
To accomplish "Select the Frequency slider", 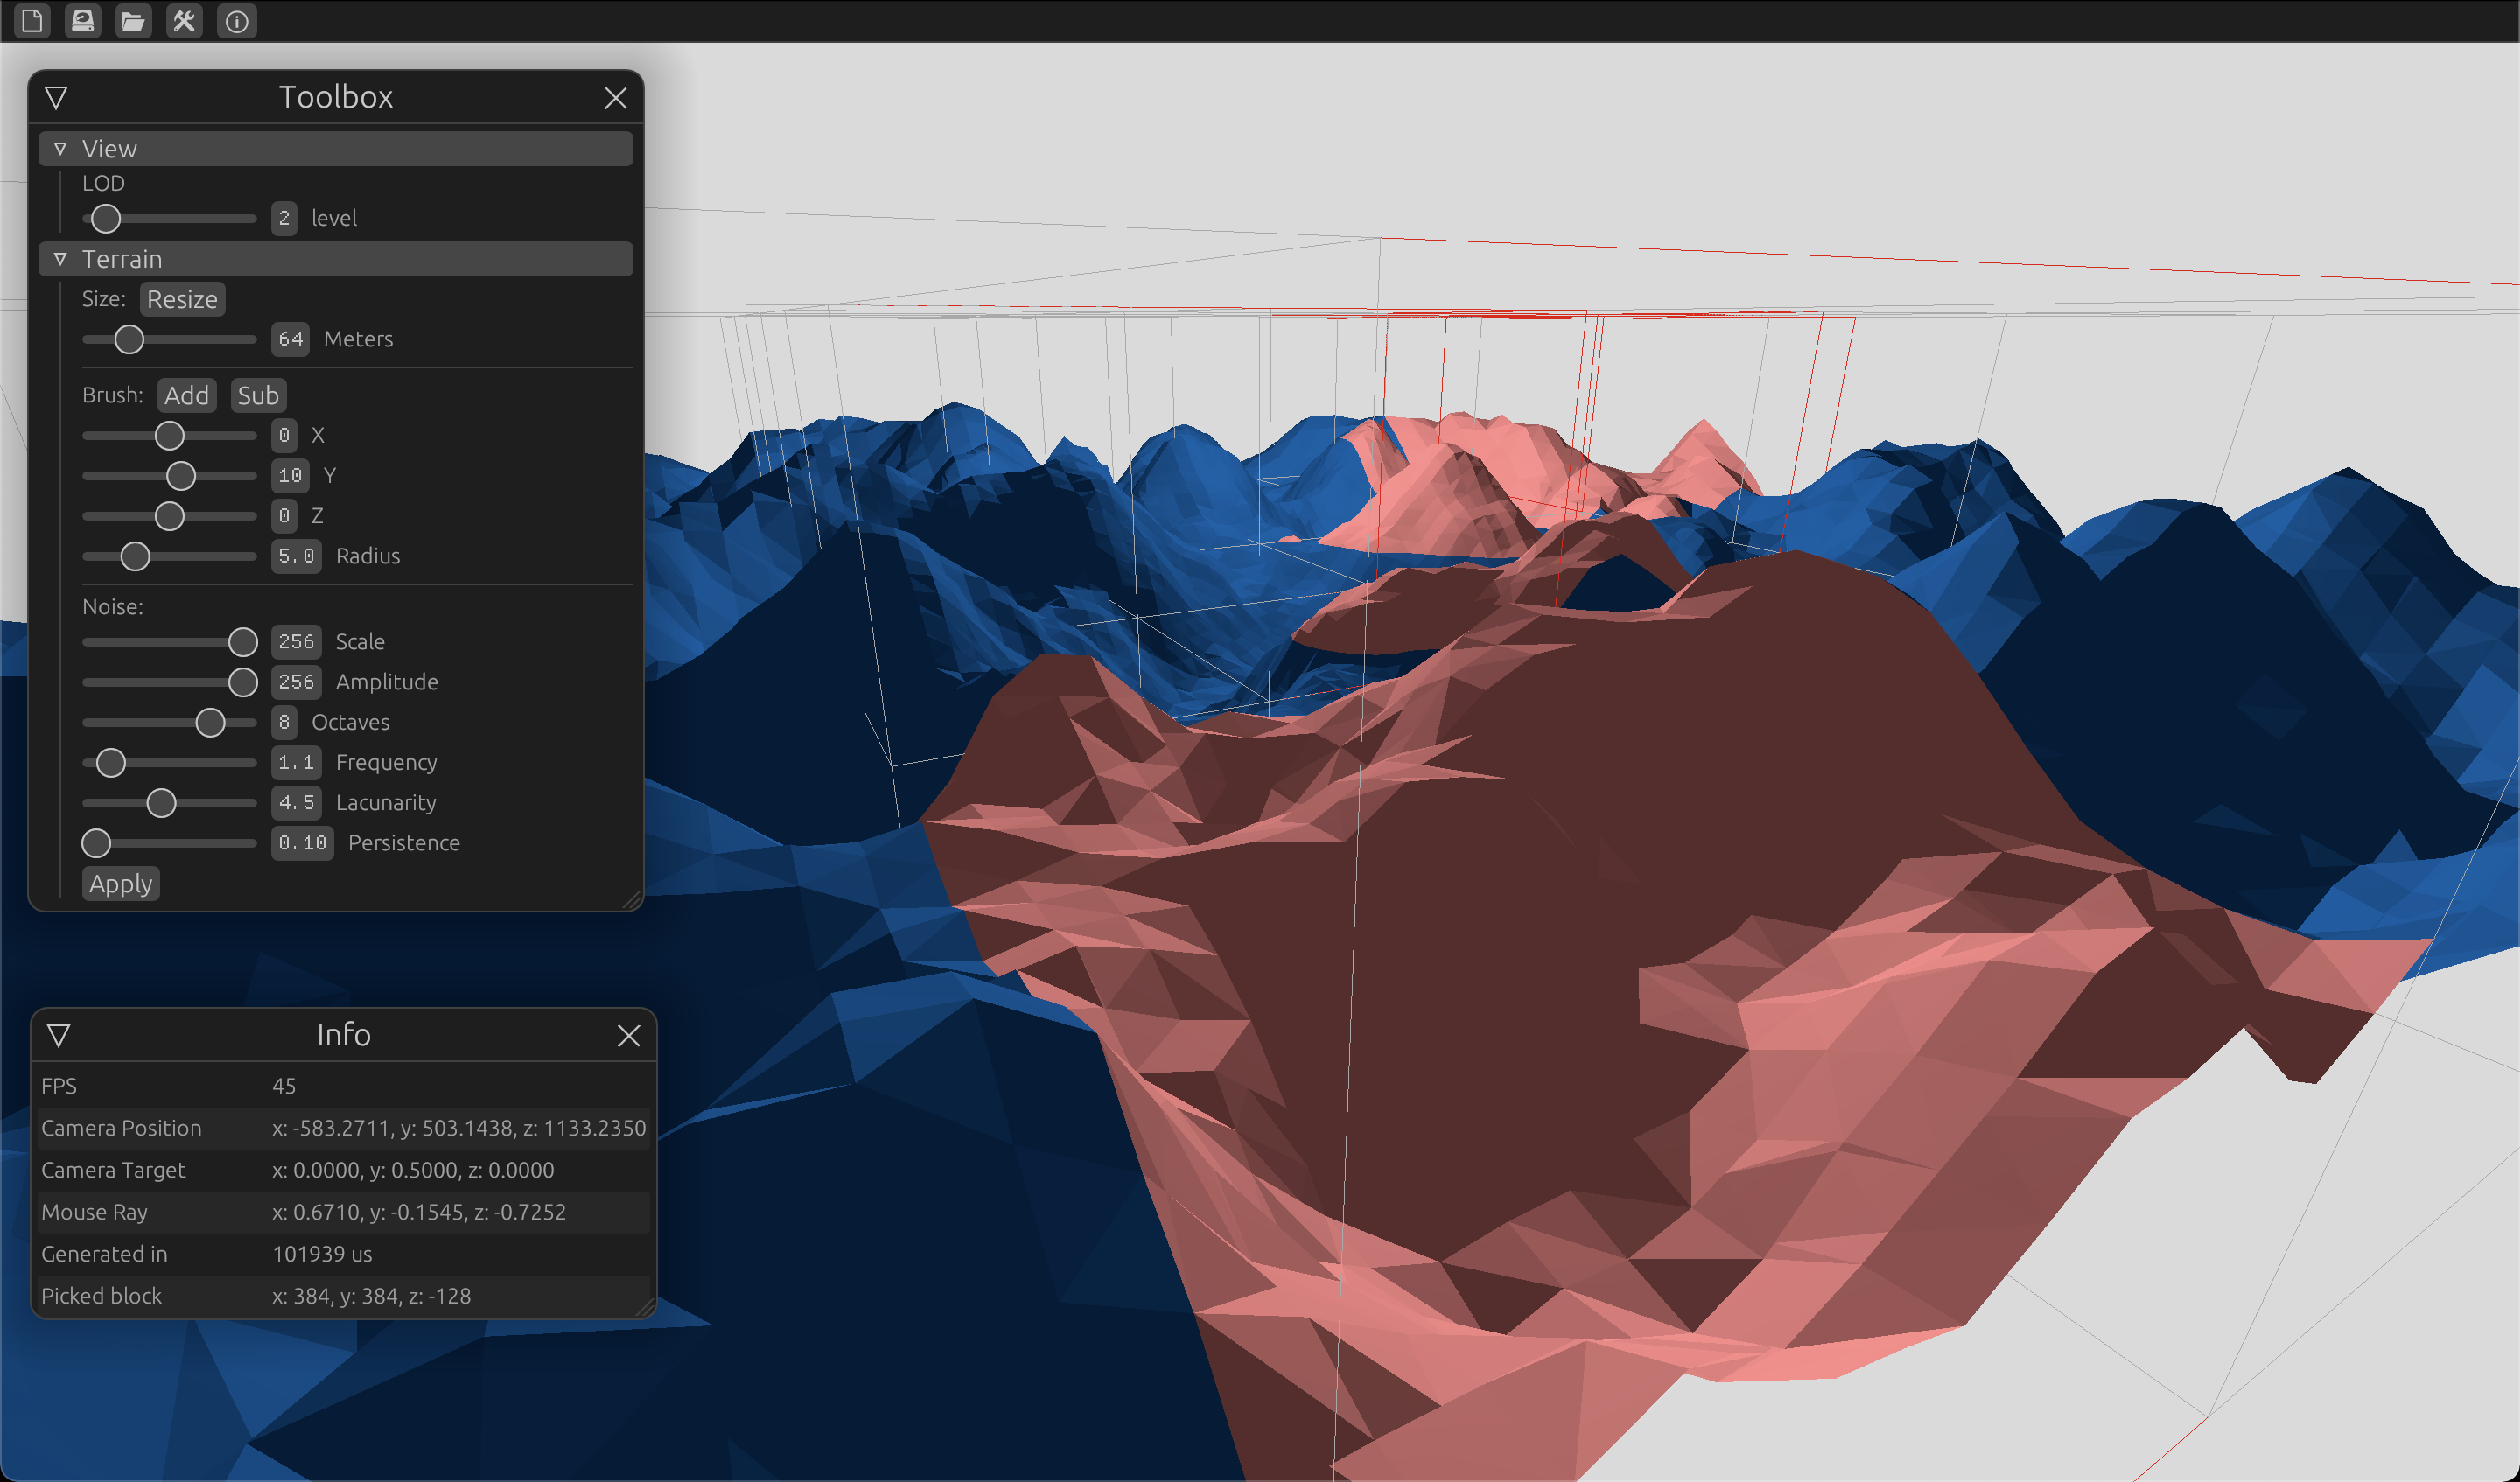I will (111, 762).
